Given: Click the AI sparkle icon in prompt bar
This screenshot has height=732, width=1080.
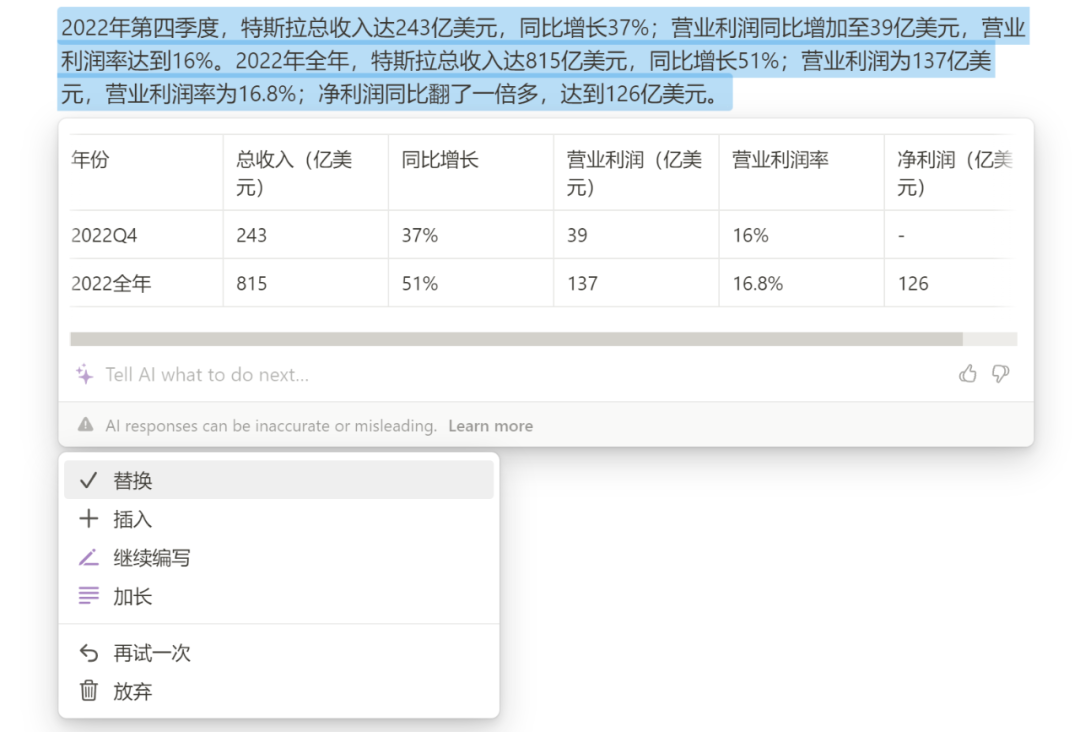Looking at the screenshot, I should point(85,374).
